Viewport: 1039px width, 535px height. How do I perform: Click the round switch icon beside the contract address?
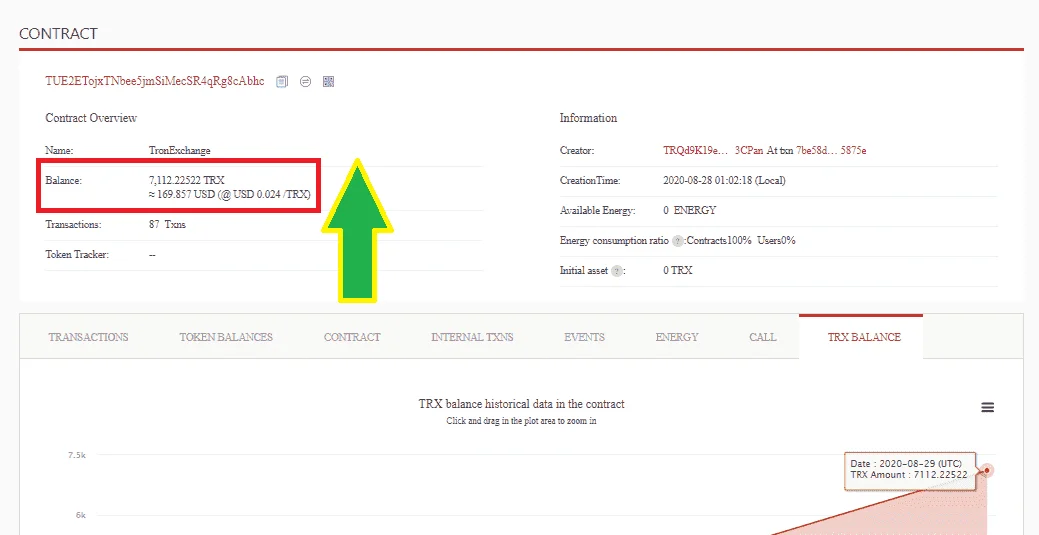coord(305,82)
